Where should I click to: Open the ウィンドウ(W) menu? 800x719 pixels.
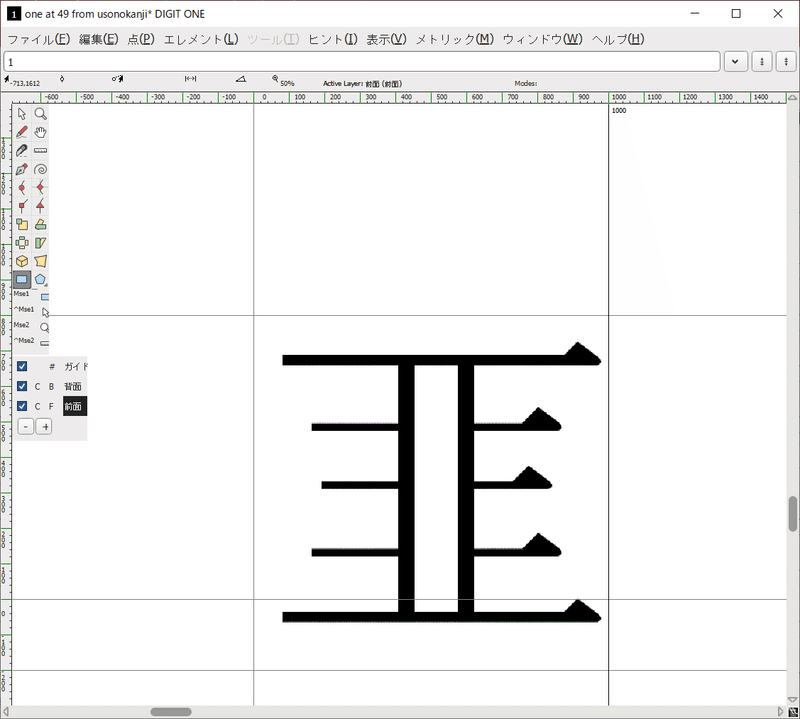tap(542, 39)
